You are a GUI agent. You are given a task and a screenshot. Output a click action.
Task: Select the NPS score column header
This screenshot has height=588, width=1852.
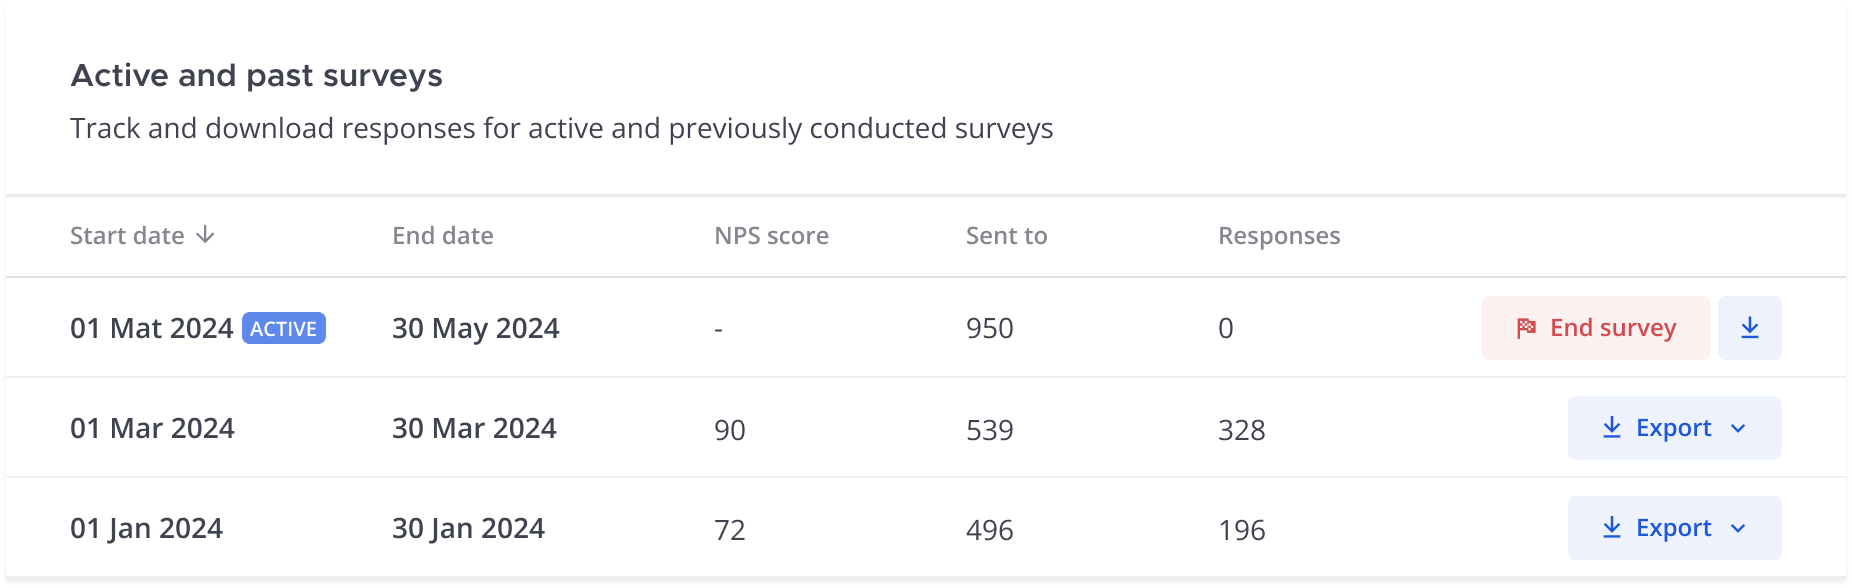click(x=770, y=235)
